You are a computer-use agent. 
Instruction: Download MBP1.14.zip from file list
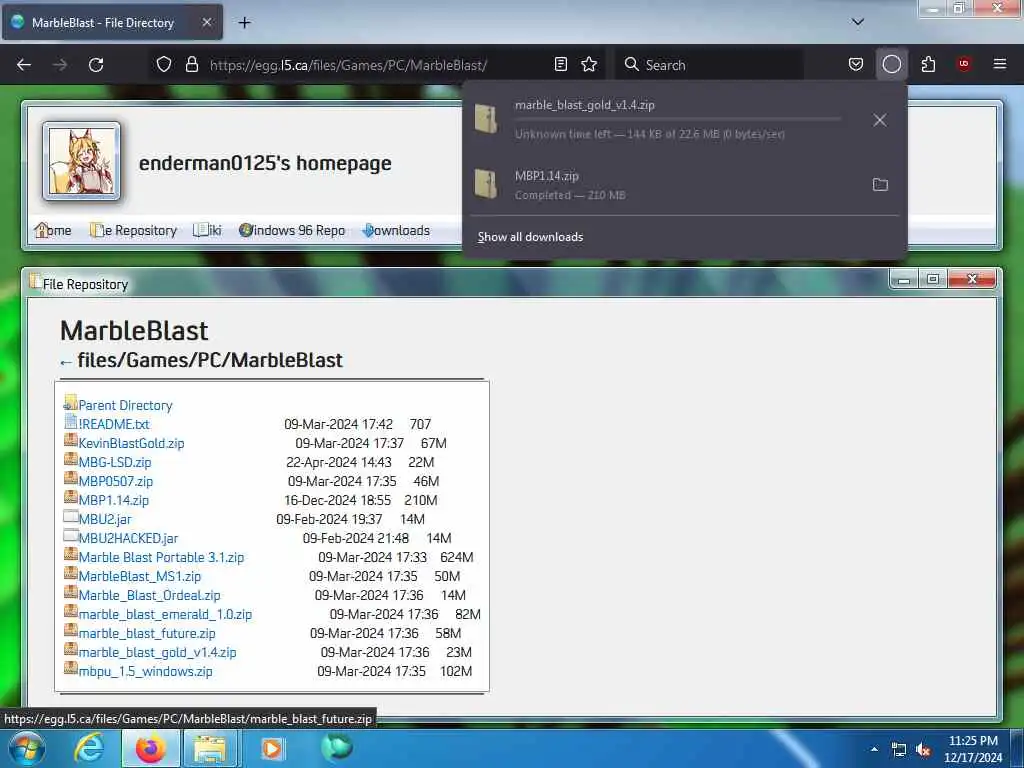point(114,500)
